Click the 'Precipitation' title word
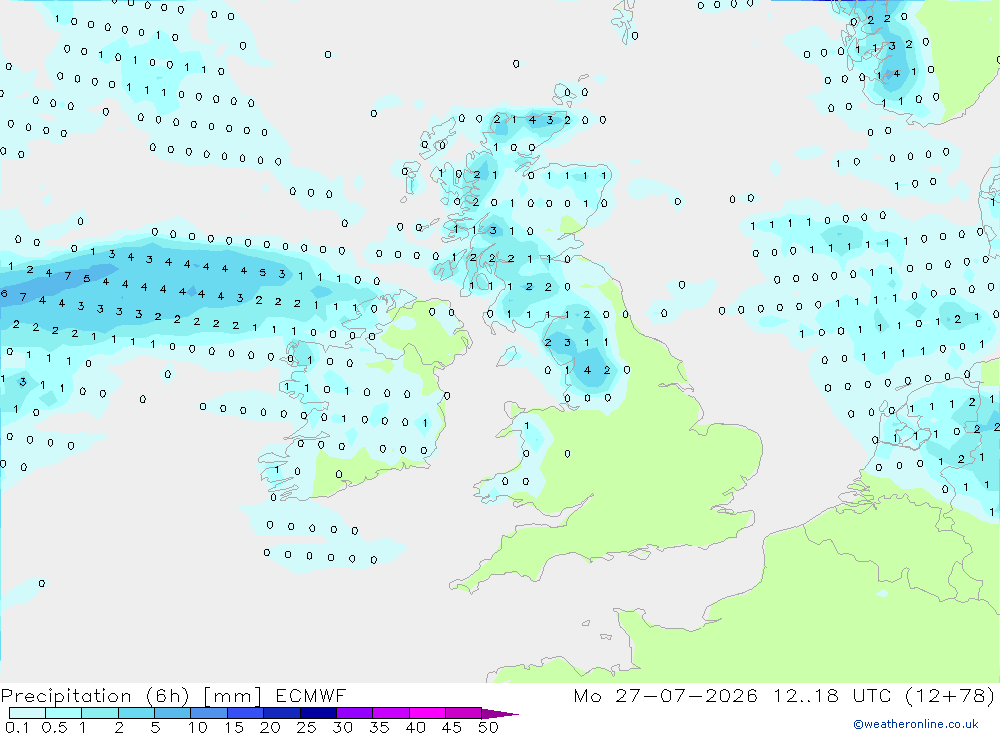 66,696
